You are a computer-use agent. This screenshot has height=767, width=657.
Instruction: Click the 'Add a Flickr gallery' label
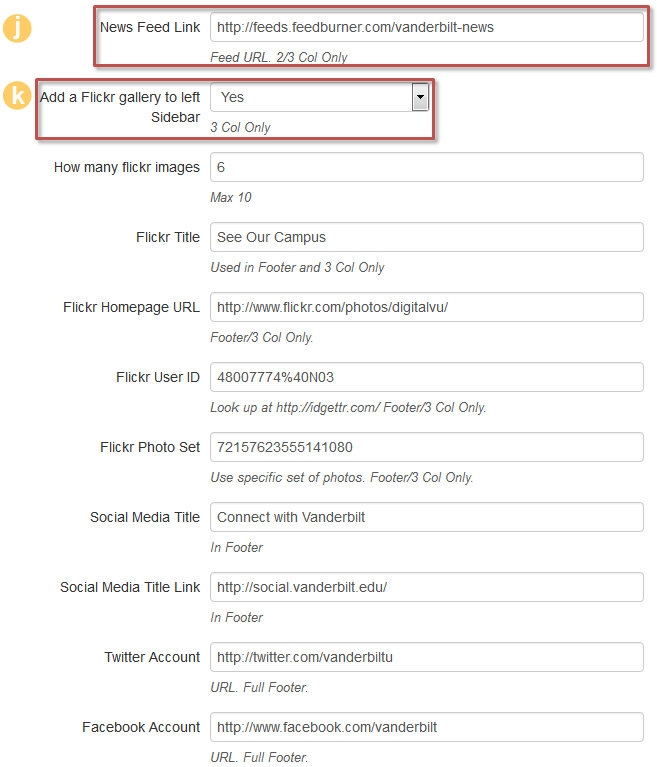point(120,97)
